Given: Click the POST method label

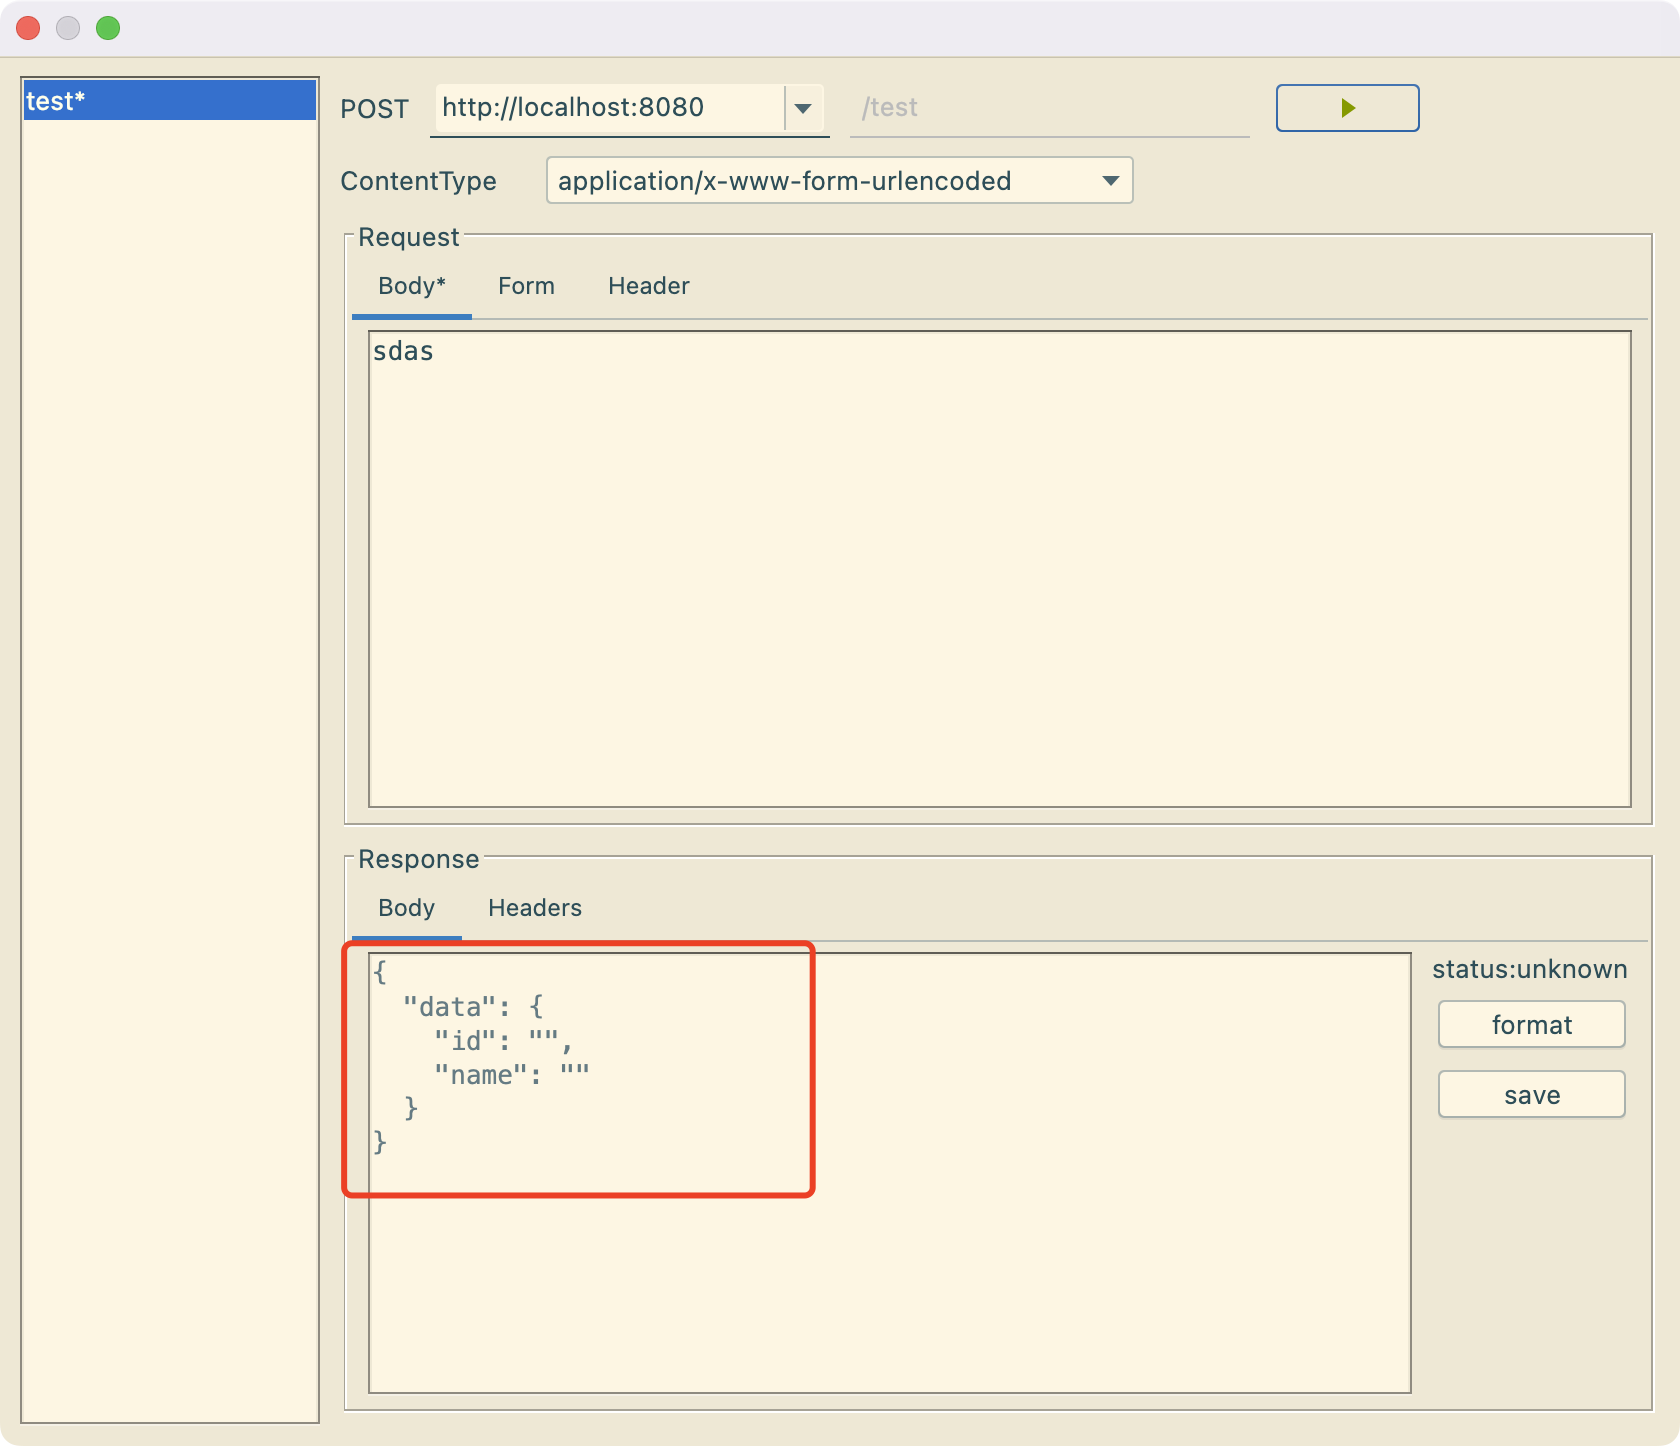Looking at the screenshot, I should coord(375,109).
